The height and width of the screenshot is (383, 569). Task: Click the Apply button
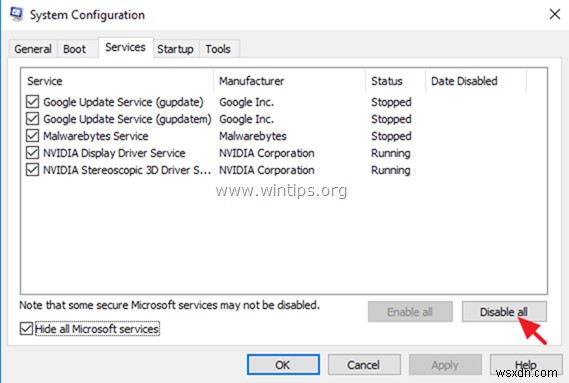[x=445, y=365]
